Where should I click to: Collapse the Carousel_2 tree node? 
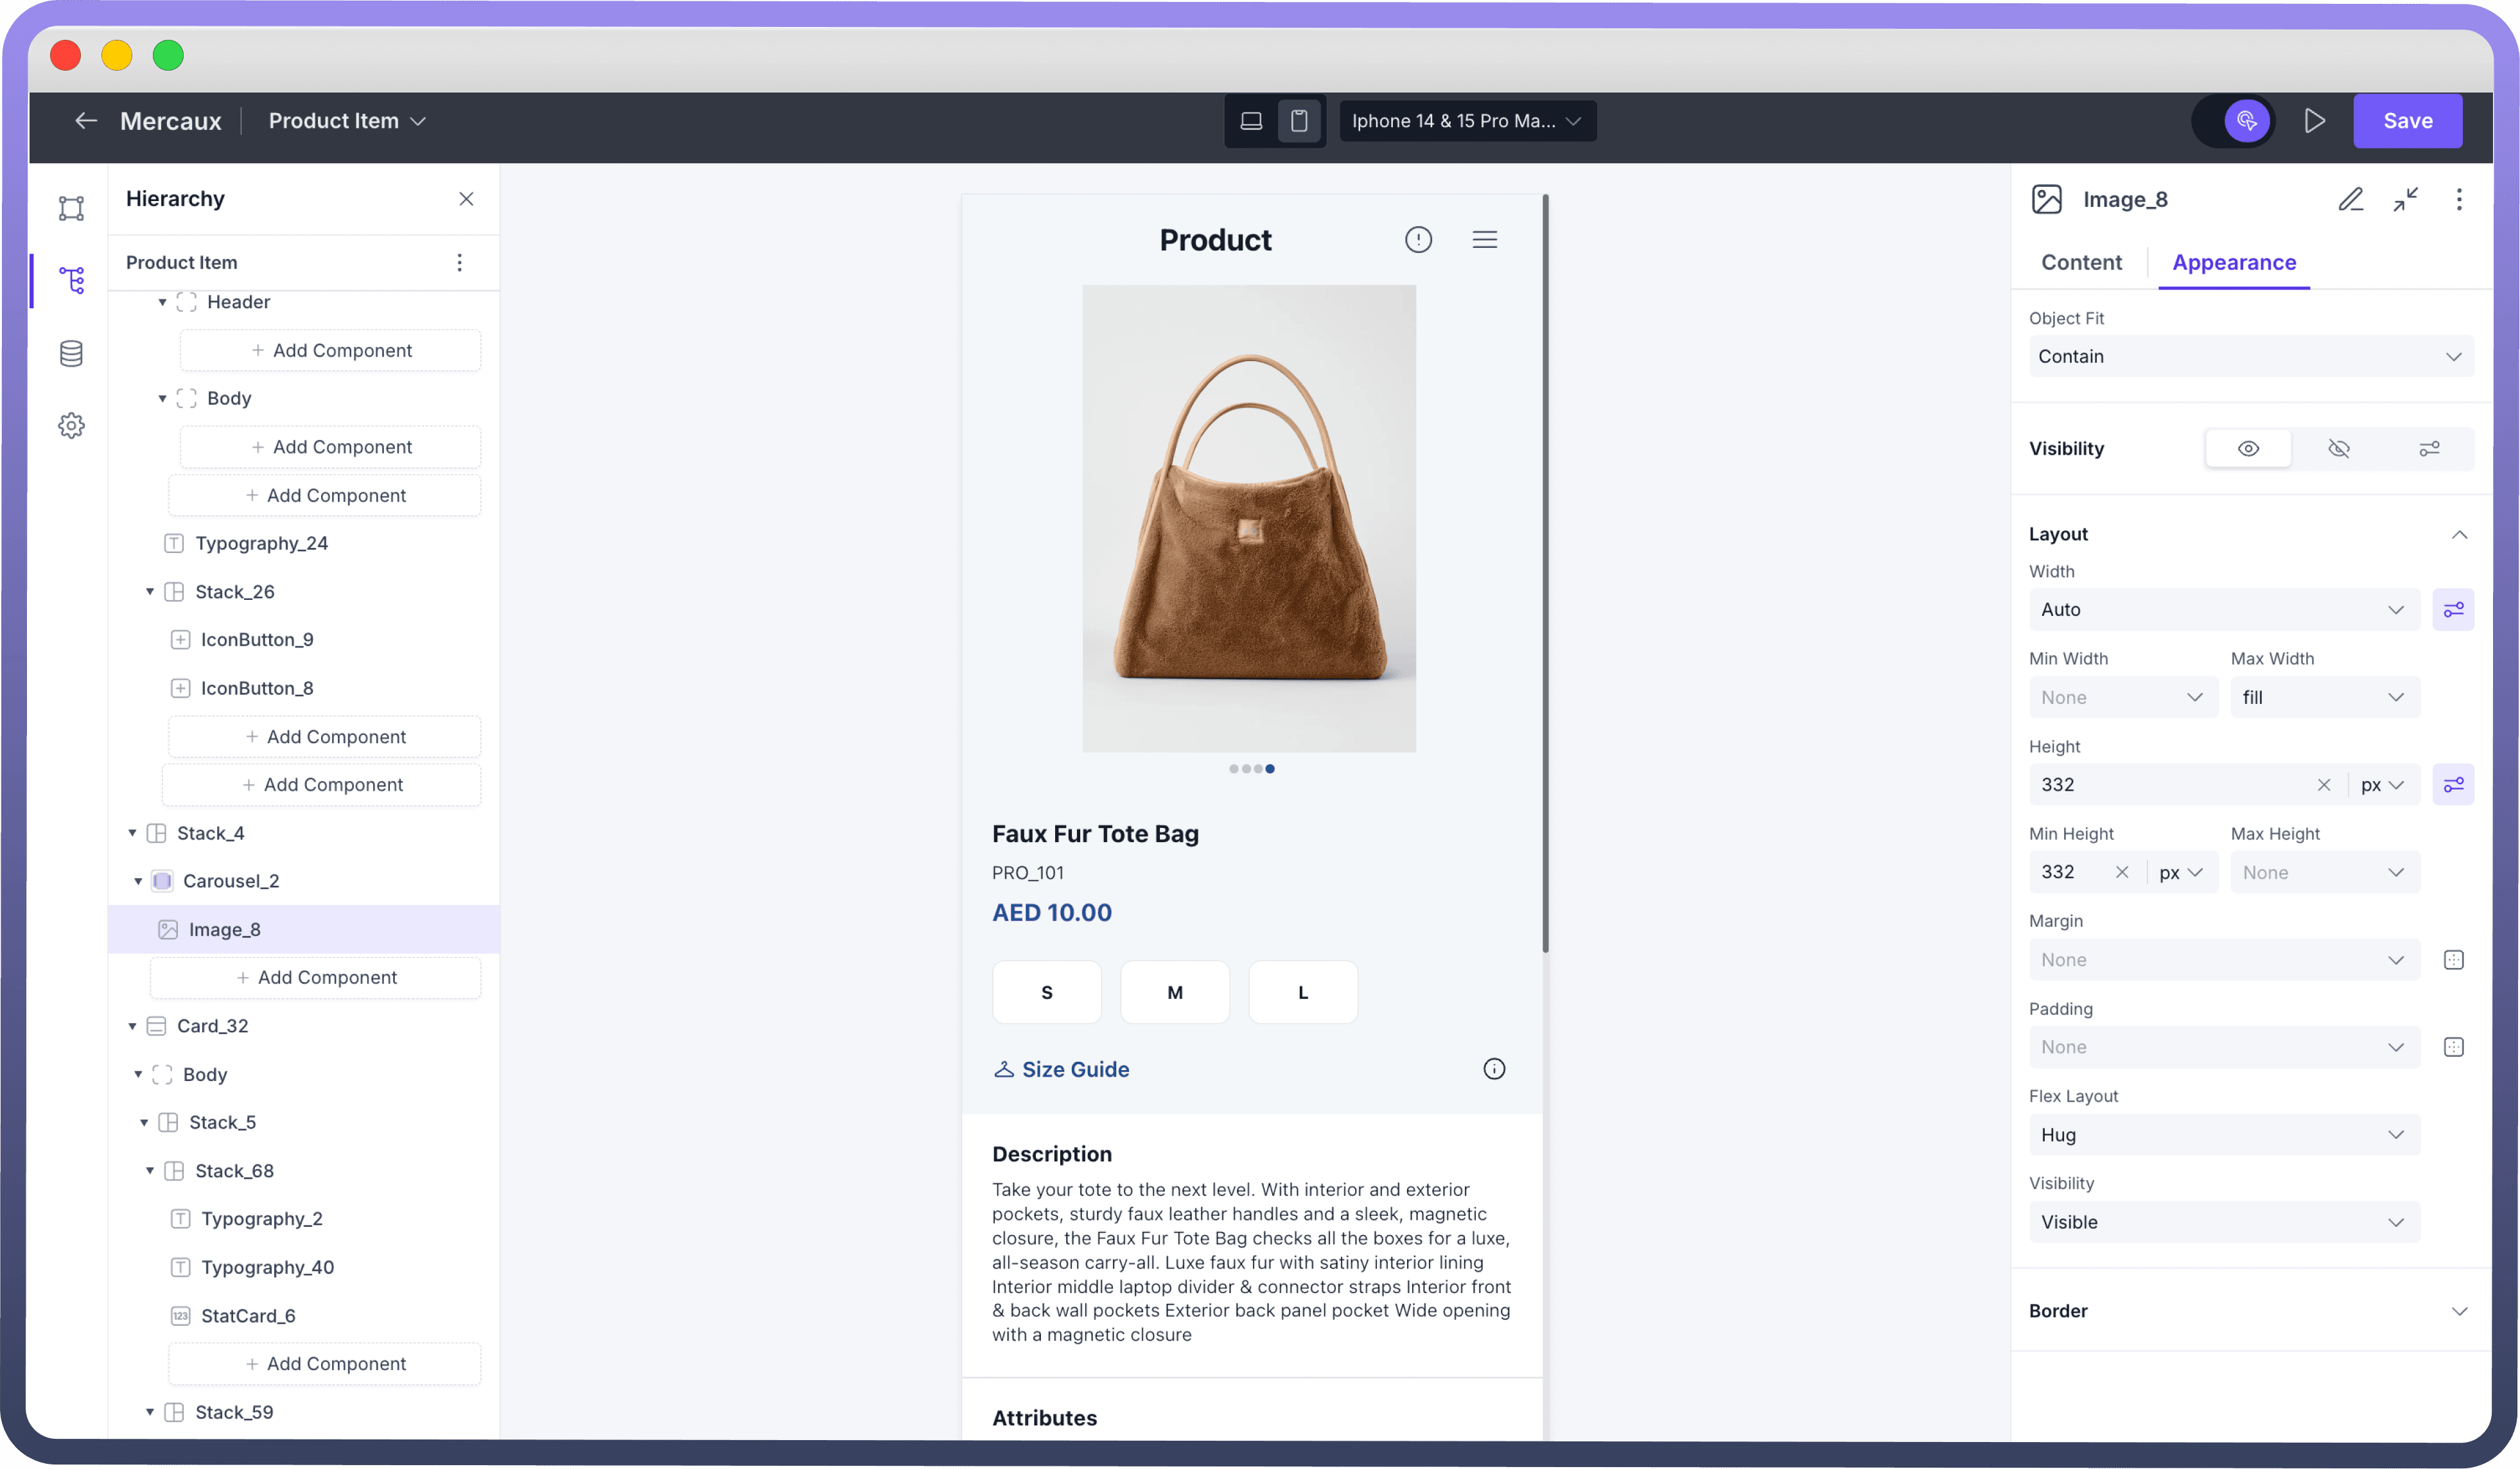138,881
